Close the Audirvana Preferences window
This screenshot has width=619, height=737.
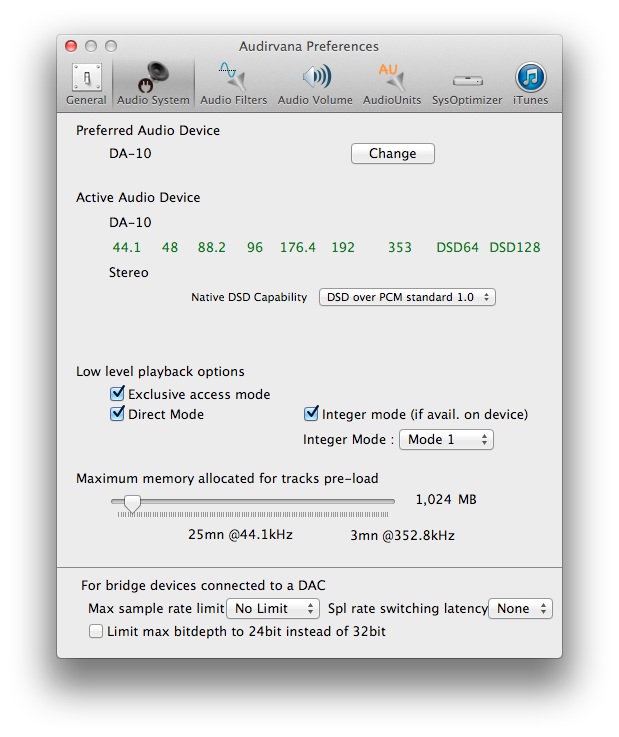pos(71,46)
